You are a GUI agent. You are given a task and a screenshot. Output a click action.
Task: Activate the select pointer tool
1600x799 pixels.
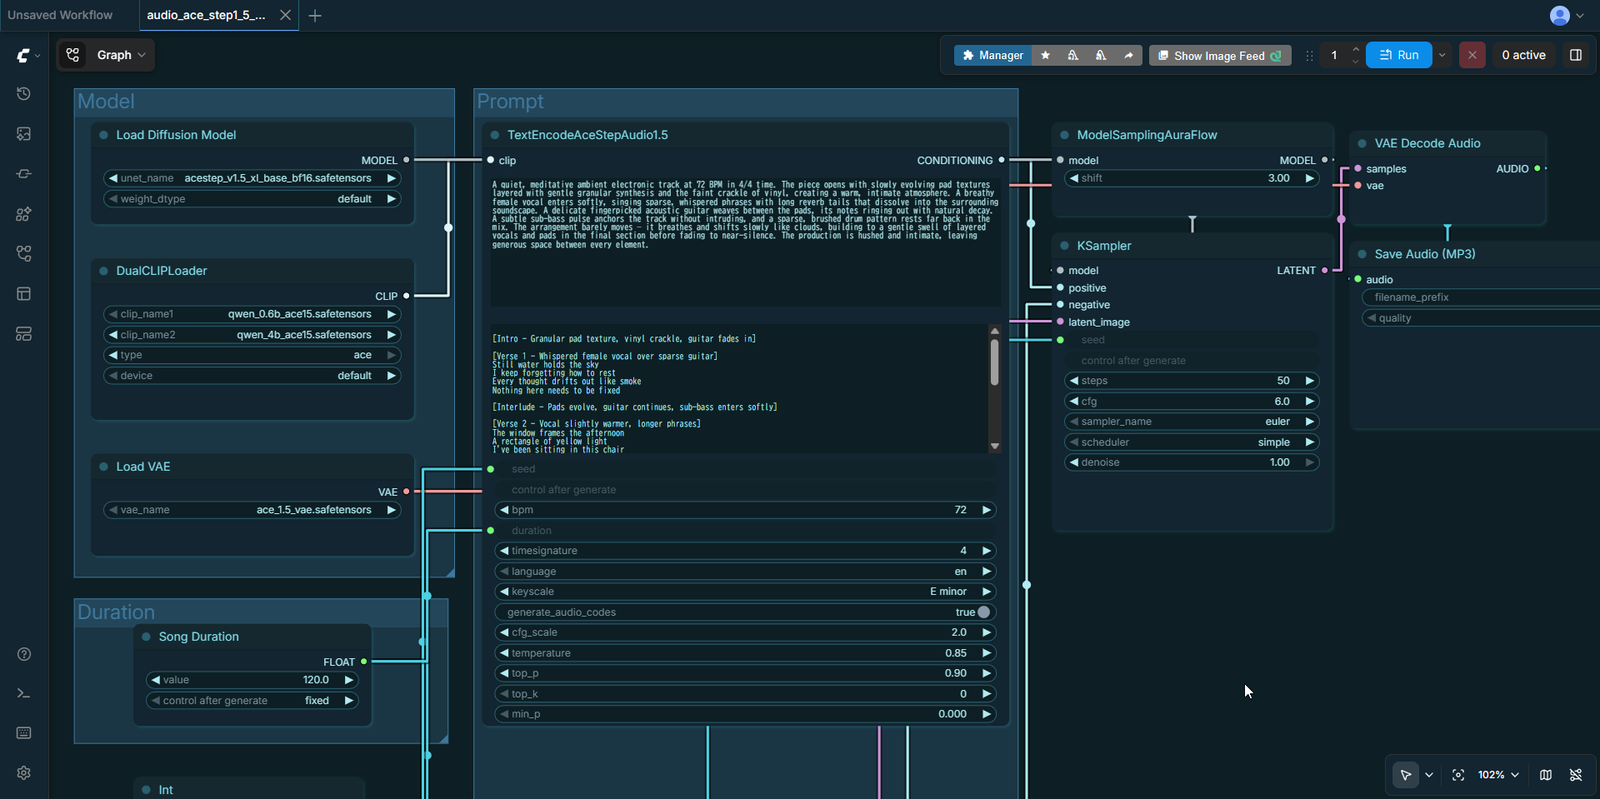1406,775
